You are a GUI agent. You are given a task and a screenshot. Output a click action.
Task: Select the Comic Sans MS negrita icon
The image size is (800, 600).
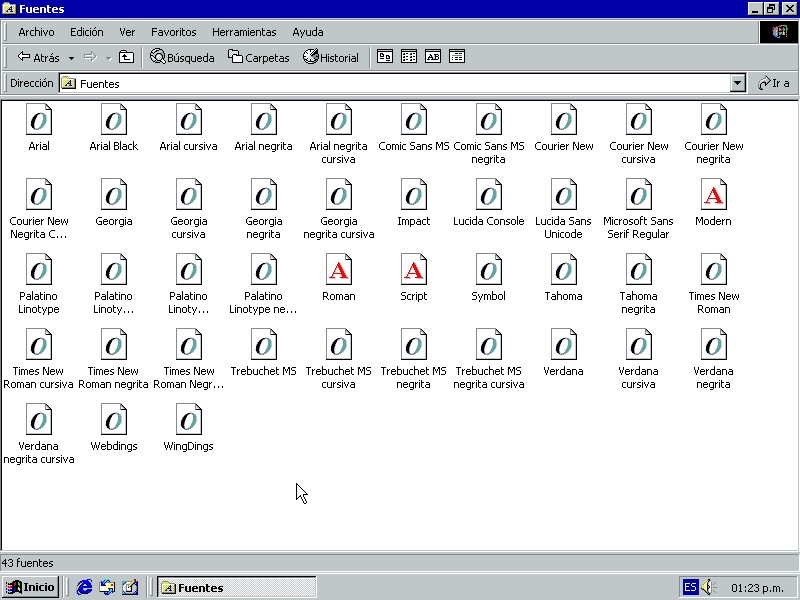[x=489, y=119]
